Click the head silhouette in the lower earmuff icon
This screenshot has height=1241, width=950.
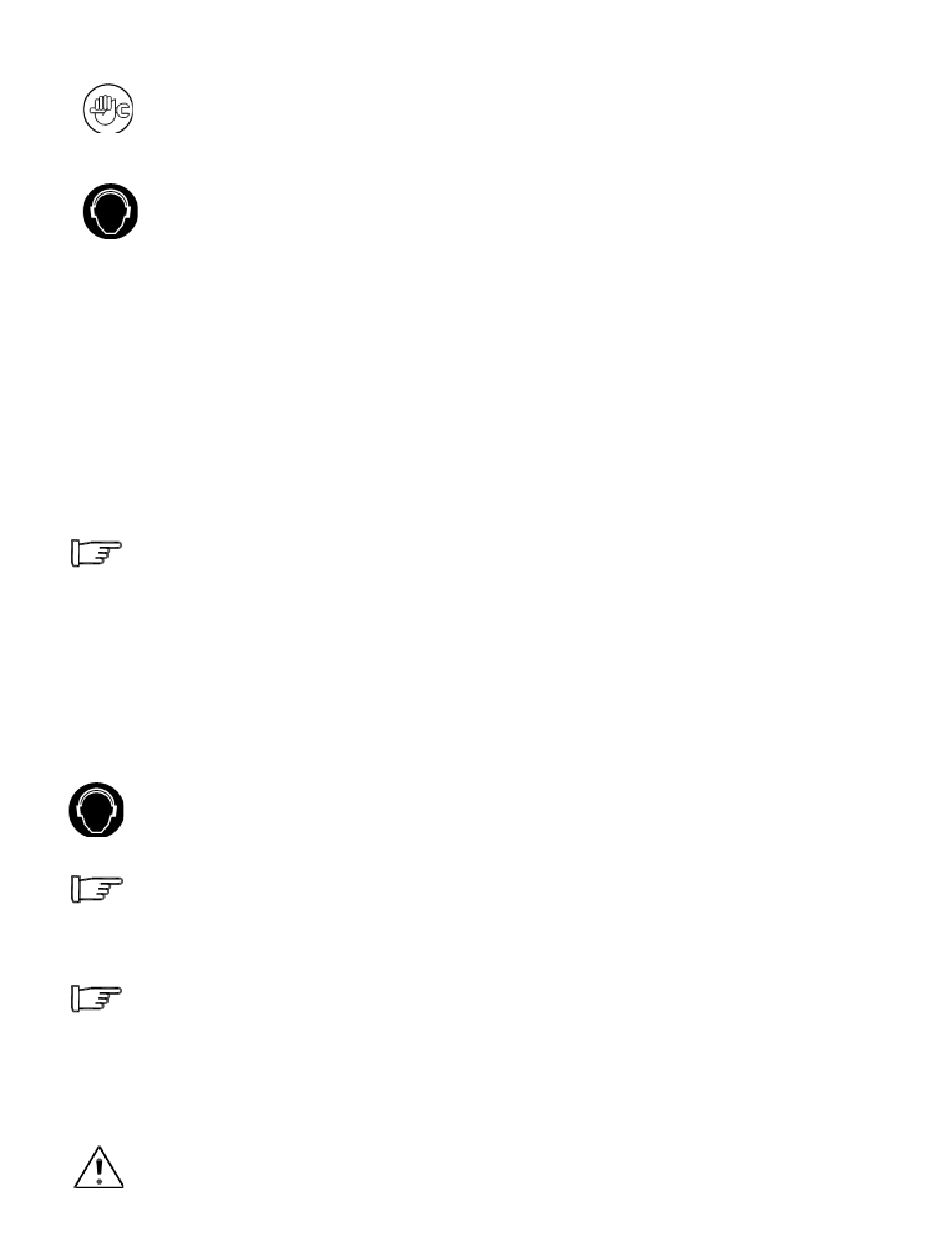click(x=99, y=812)
